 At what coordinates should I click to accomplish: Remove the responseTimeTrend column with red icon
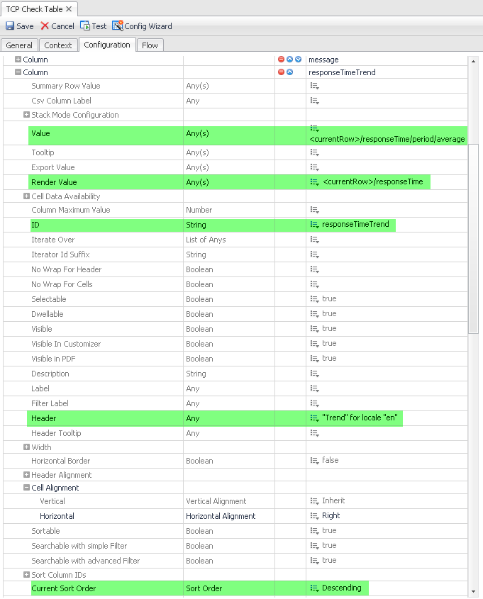pyautogui.click(x=281, y=72)
